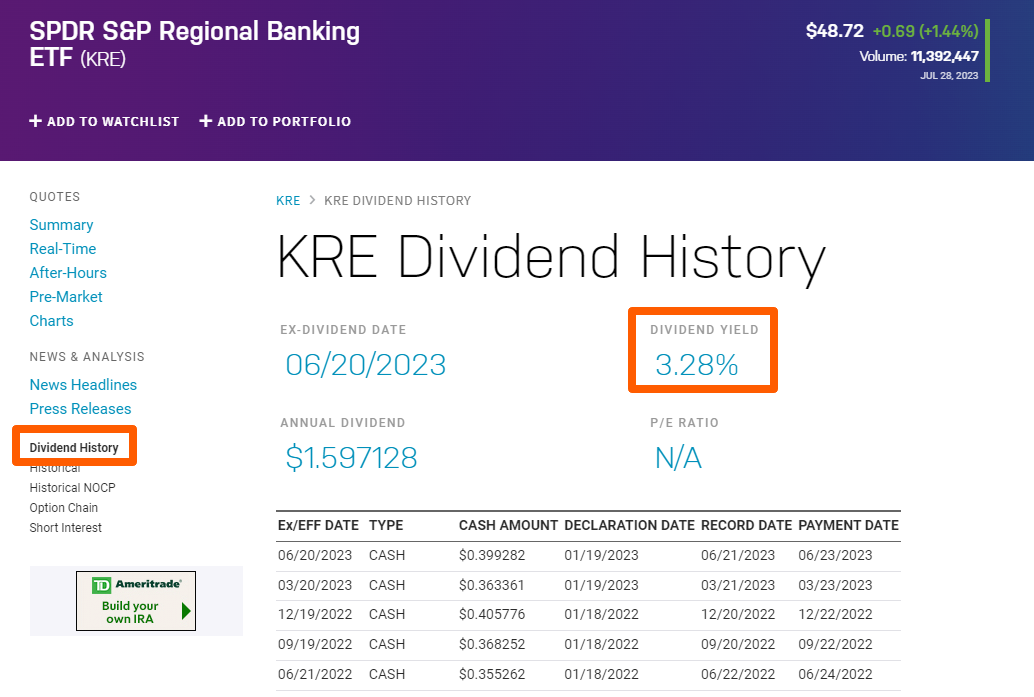1034x697 pixels.
Task: Click the Payment Date column header
Action: click(849, 526)
